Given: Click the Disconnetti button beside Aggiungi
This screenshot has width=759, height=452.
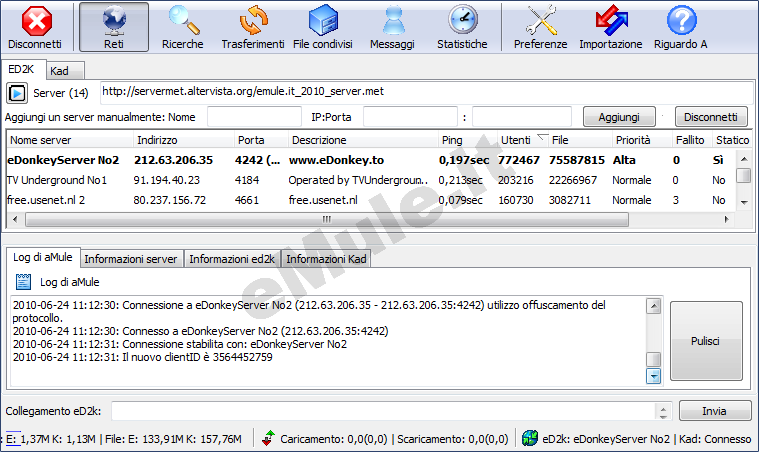Looking at the screenshot, I should (x=711, y=117).
